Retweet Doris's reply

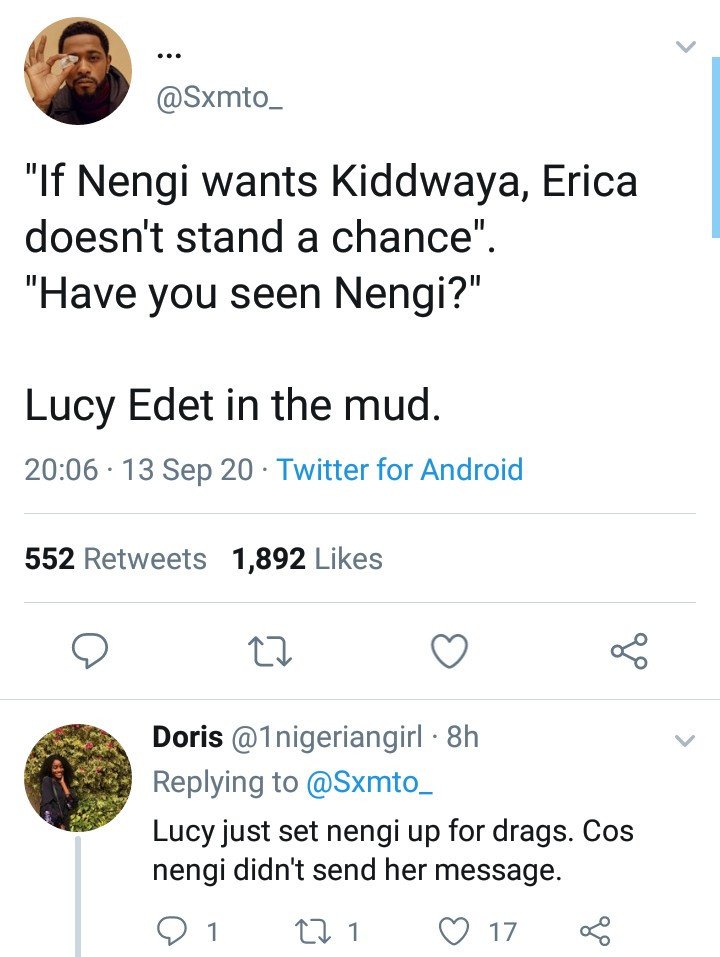click(311, 931)
